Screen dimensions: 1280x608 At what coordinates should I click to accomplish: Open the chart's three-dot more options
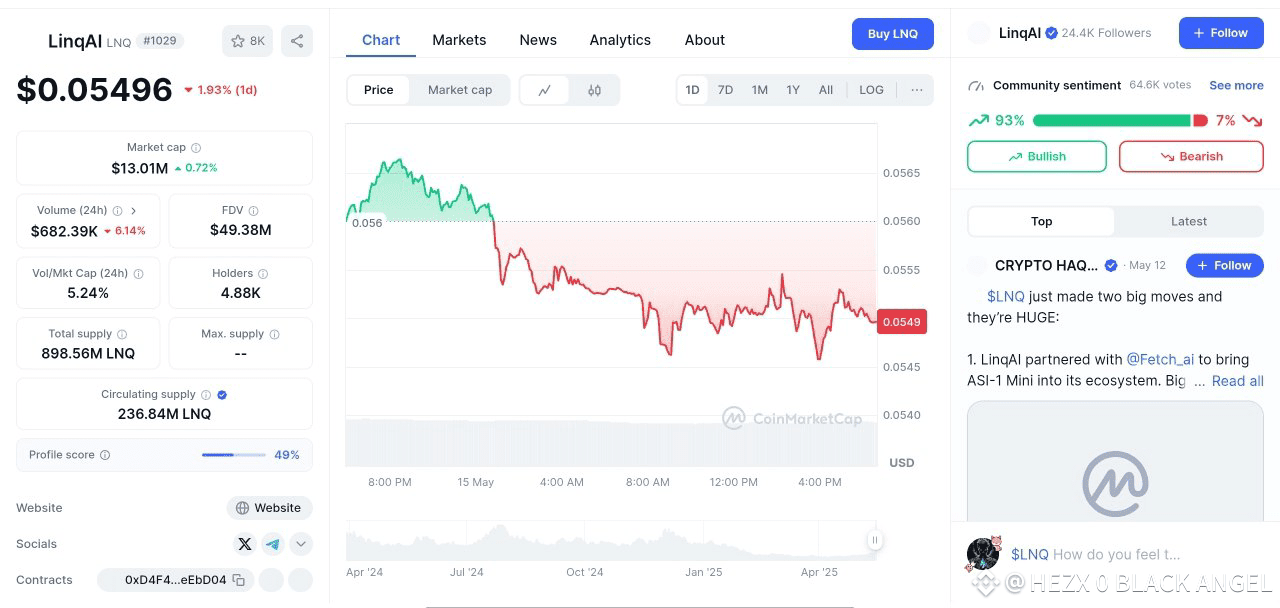(917, 90)
